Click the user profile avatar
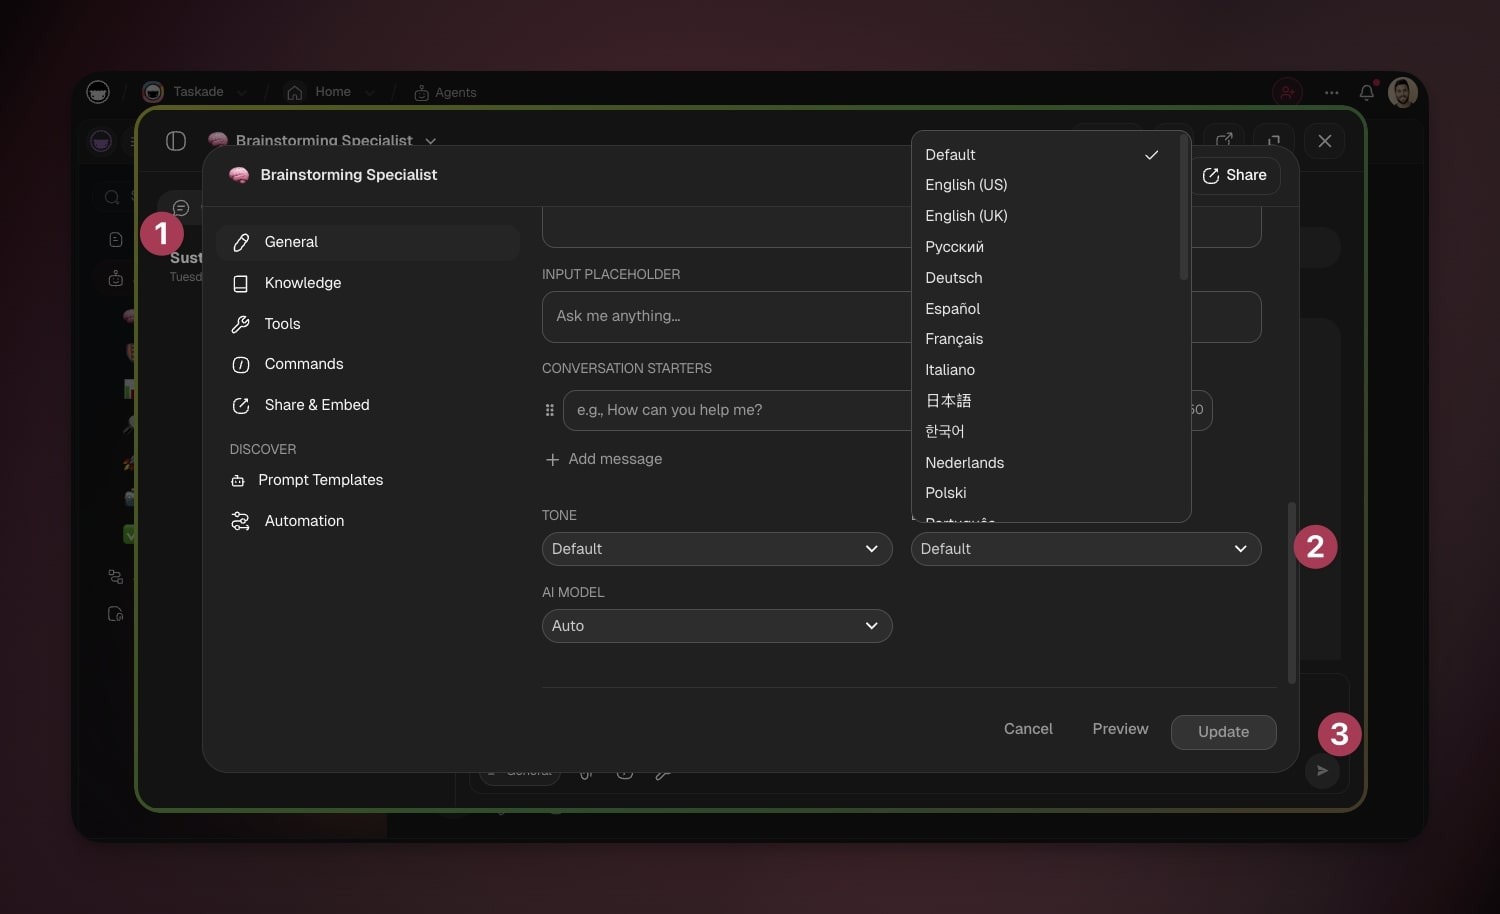 click(1402, 92)
